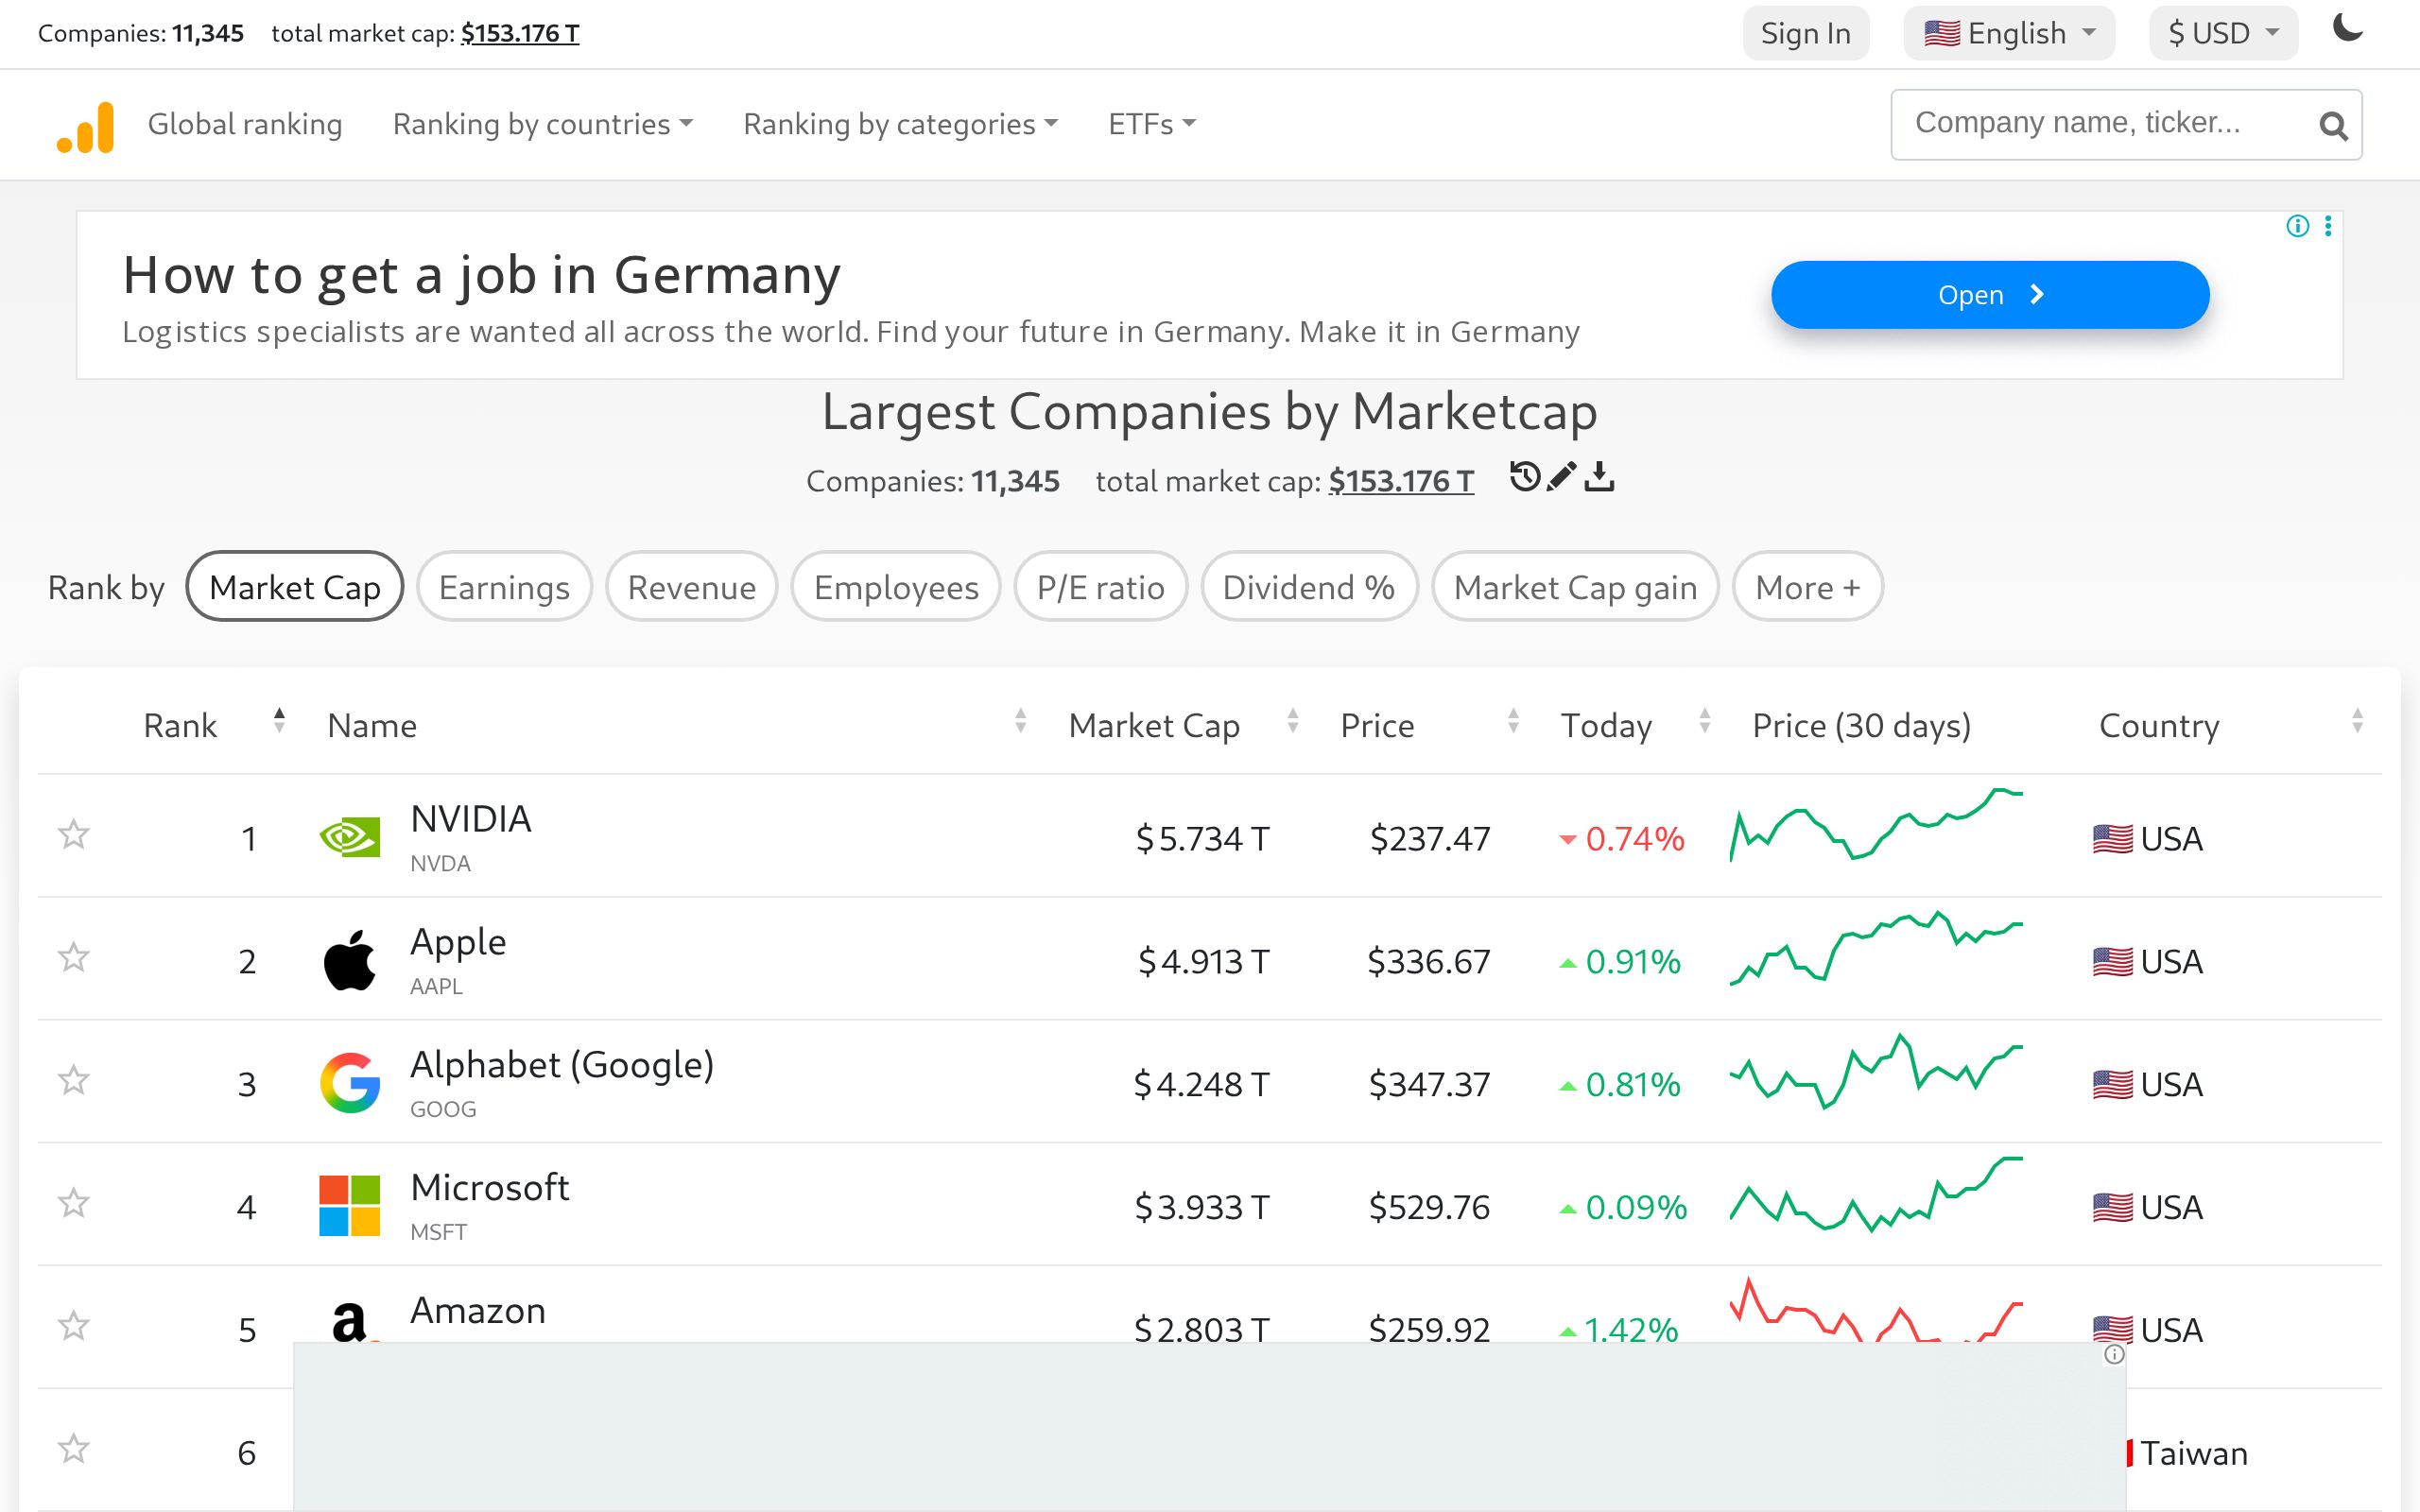The width and height of the screenshot is (2420, 1512).
Task: Favorite Amazon with its star icon
Action: pyautogui.click(x=74, y=1326)
